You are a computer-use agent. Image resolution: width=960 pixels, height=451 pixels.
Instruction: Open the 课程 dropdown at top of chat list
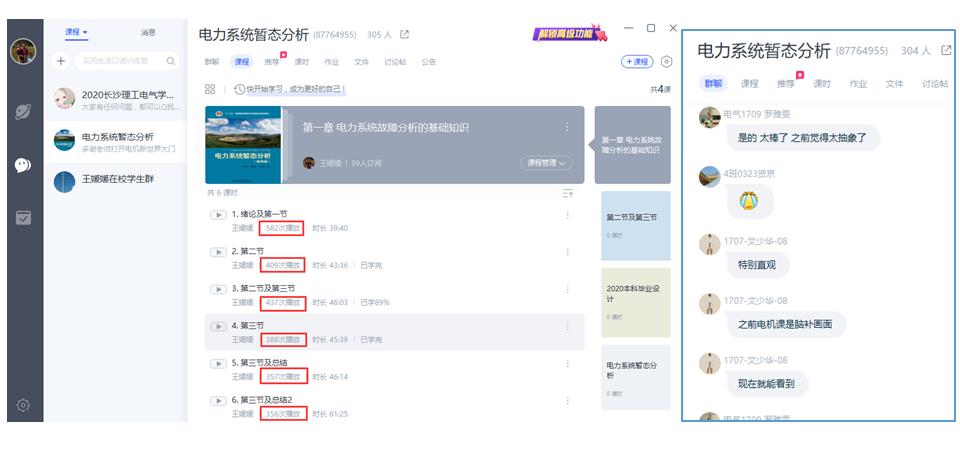(76, 32)
